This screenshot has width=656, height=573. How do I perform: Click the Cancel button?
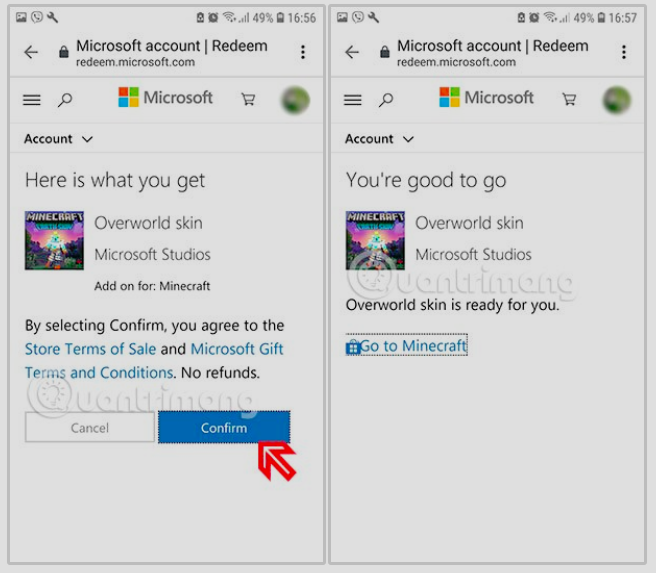pyautogui.click(x=90, y=427)
